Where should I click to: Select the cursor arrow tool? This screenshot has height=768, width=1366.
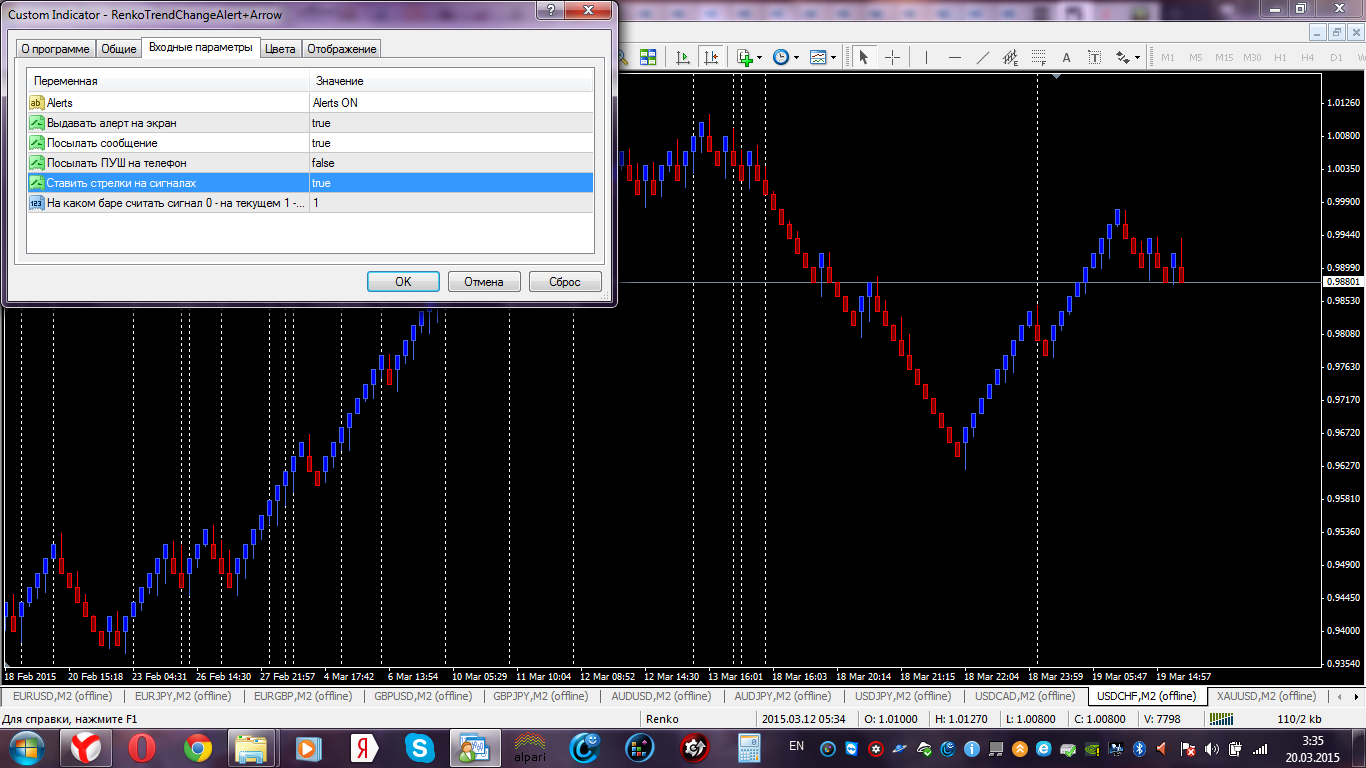(863, 57)
